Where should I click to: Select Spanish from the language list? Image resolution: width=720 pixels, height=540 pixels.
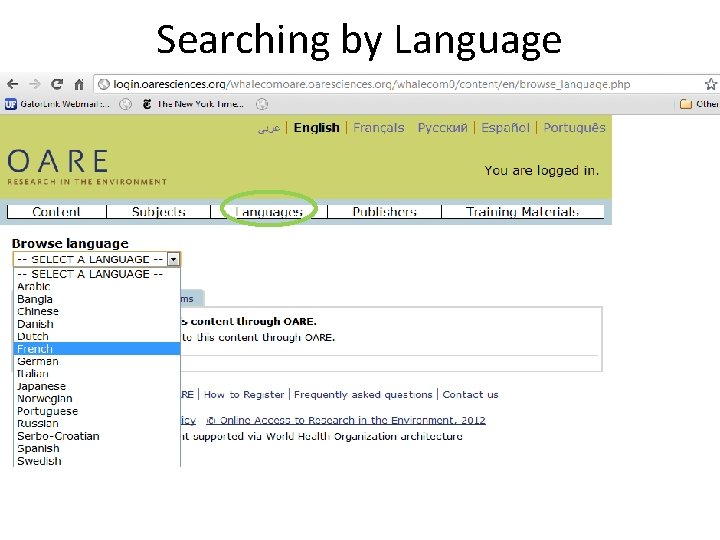(97, 448)
